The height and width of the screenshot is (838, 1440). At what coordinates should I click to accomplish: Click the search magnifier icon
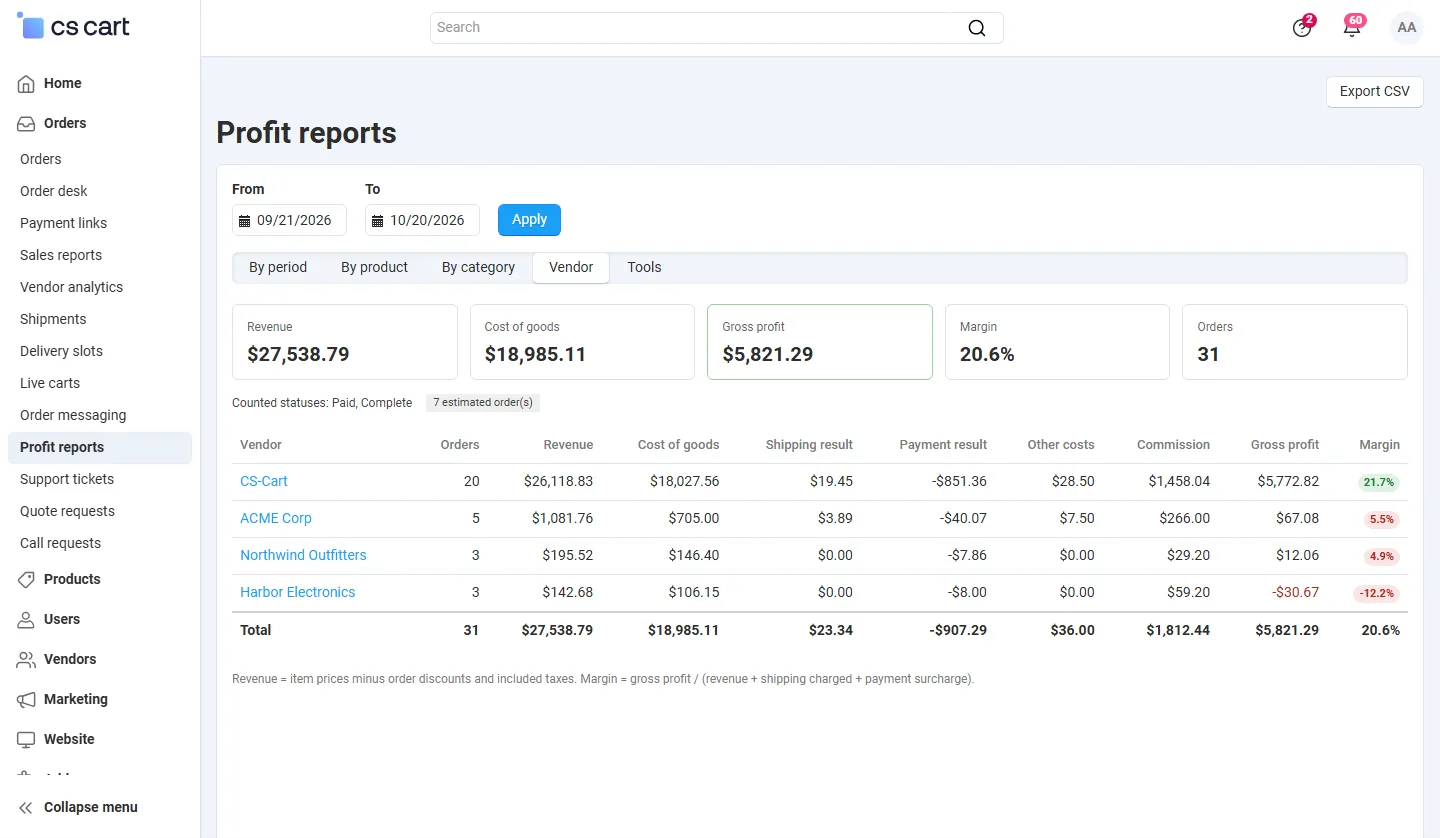pyautogui.click(x=977, y=28)
